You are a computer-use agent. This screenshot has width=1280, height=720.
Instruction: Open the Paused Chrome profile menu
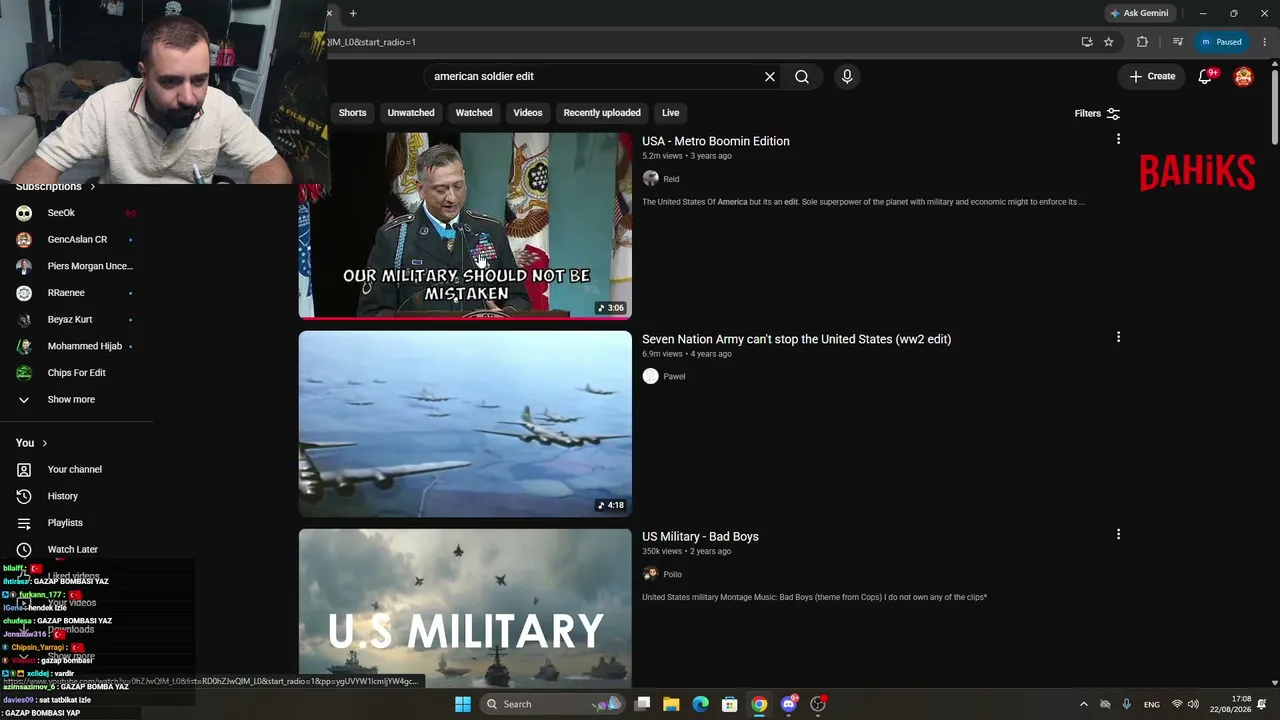point(1221,42)
